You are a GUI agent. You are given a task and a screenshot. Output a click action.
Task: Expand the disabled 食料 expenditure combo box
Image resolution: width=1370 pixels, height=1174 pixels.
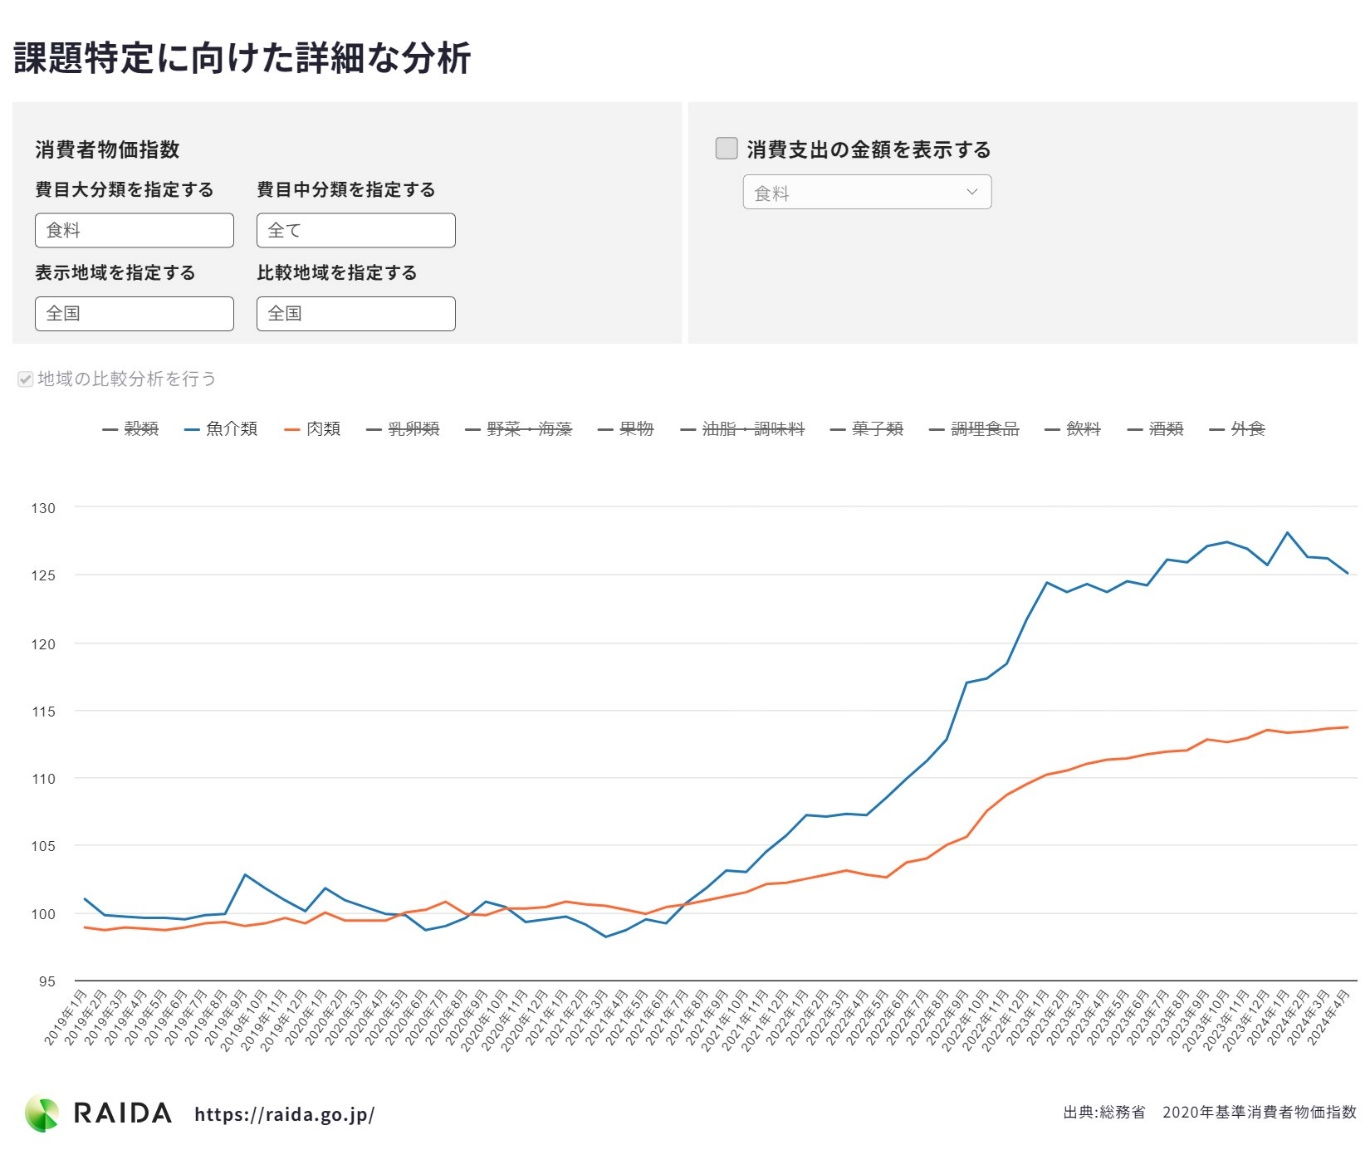(867, 192)
